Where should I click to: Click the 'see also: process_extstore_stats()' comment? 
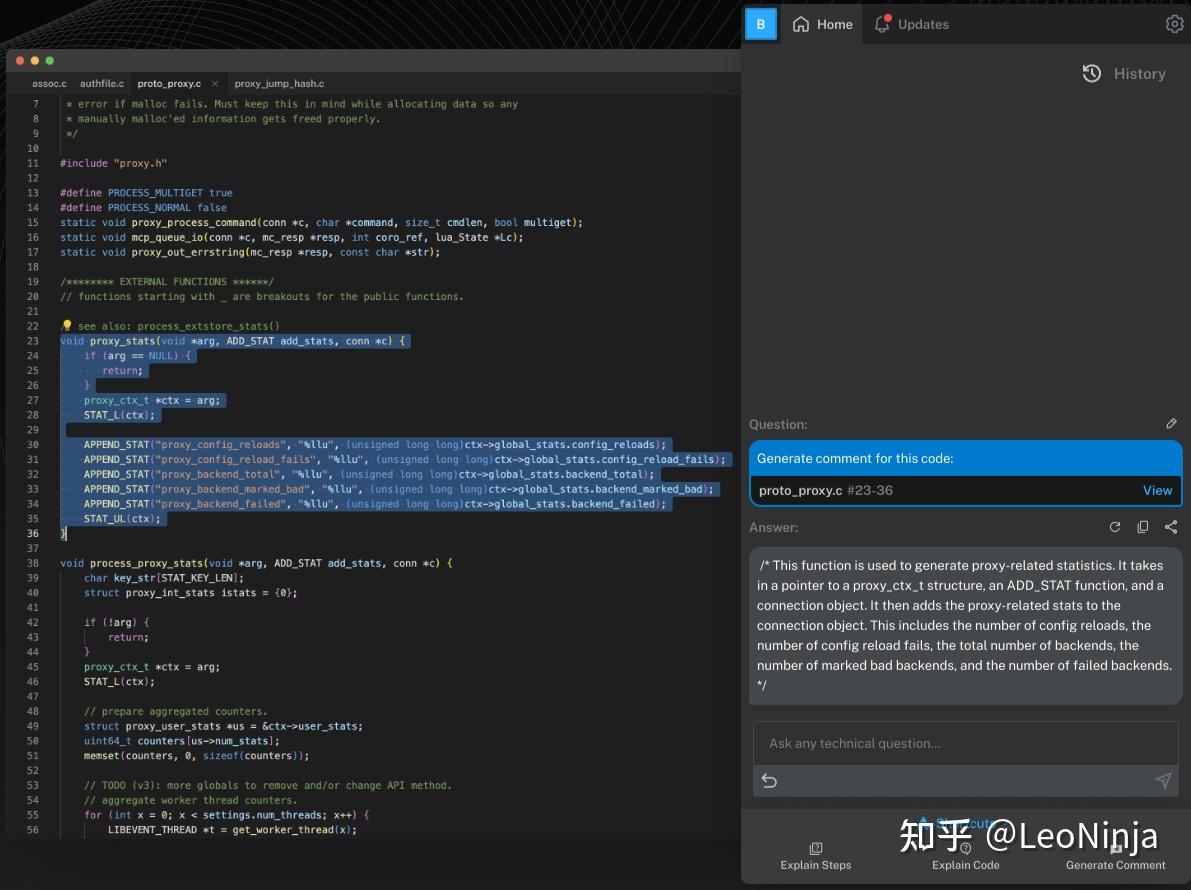178,326
